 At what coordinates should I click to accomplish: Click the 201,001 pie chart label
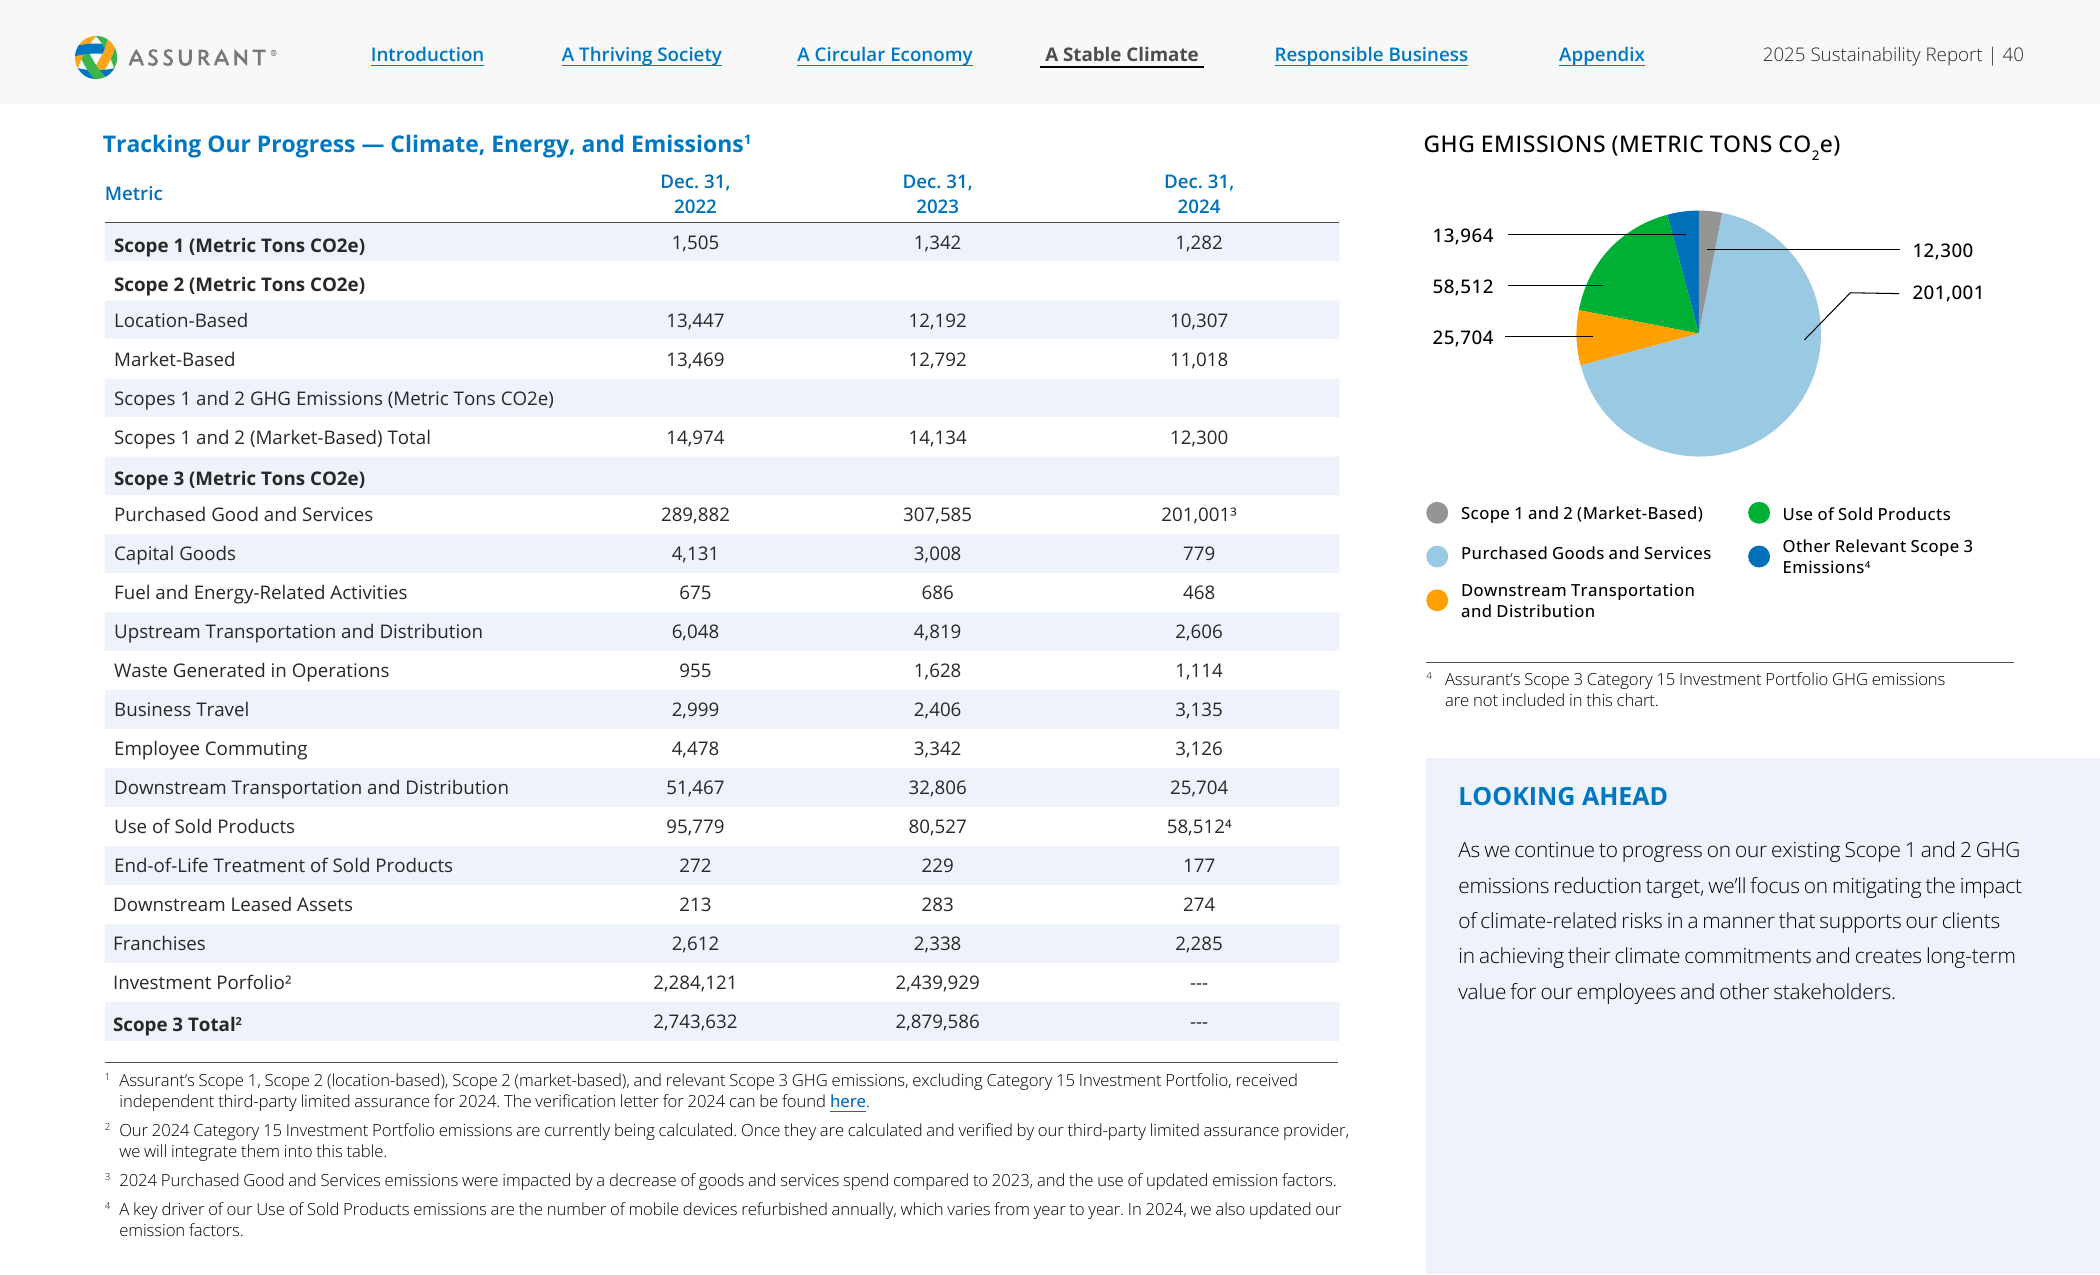pos(1947,292)
